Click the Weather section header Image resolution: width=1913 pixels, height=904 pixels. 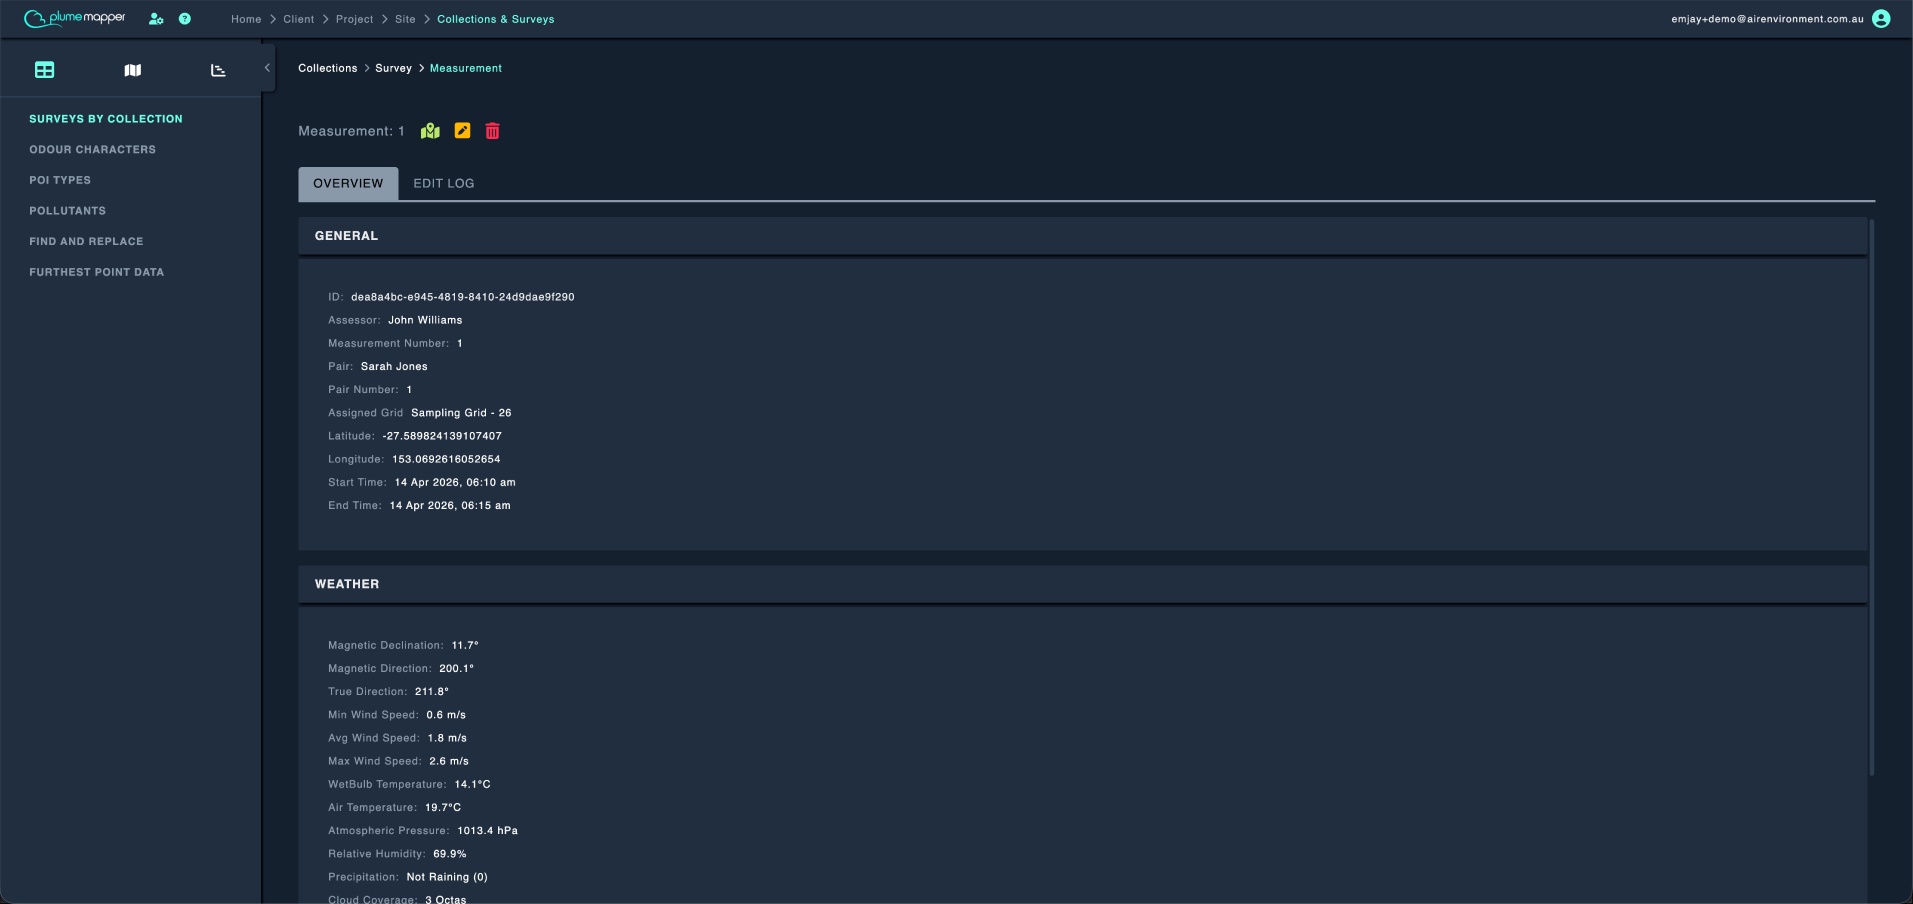tap(1083, 584)
